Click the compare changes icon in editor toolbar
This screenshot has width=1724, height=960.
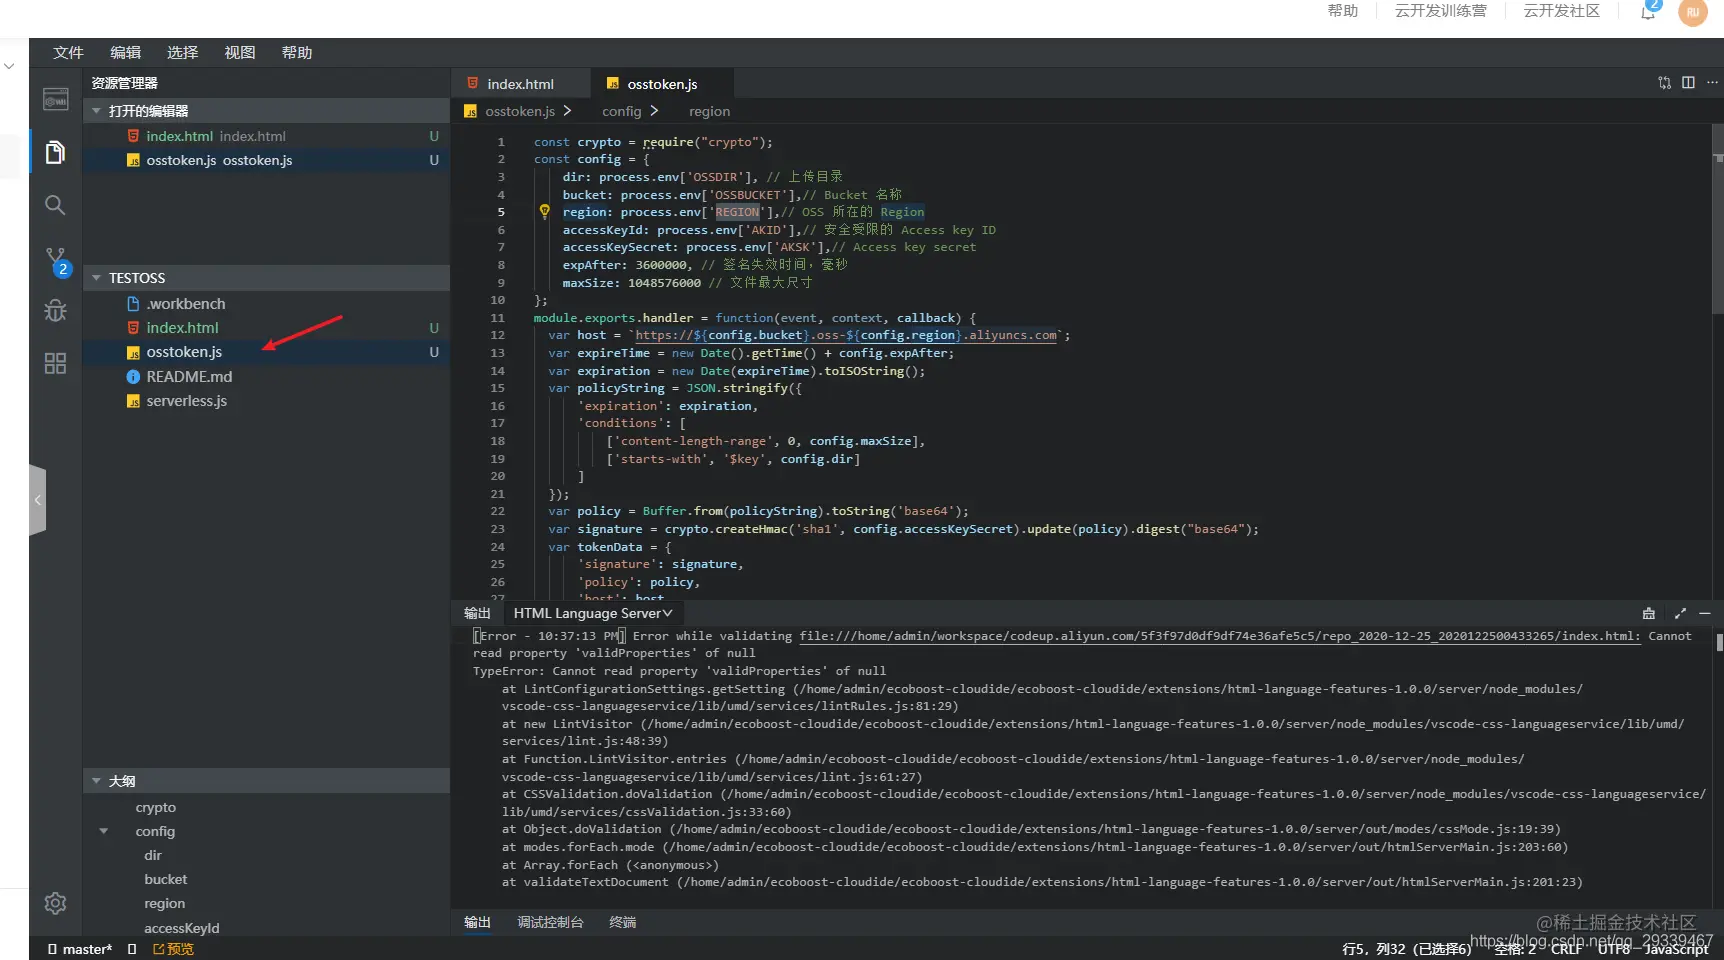click(1664, 83)
